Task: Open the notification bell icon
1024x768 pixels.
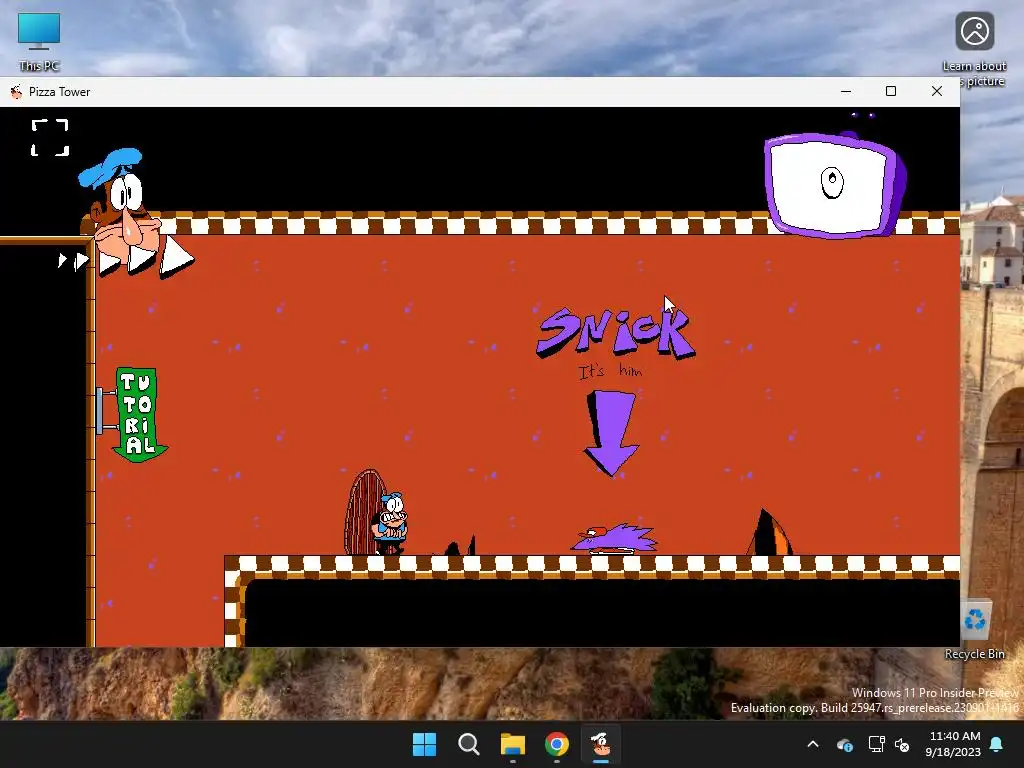Action: coord(997,744)
